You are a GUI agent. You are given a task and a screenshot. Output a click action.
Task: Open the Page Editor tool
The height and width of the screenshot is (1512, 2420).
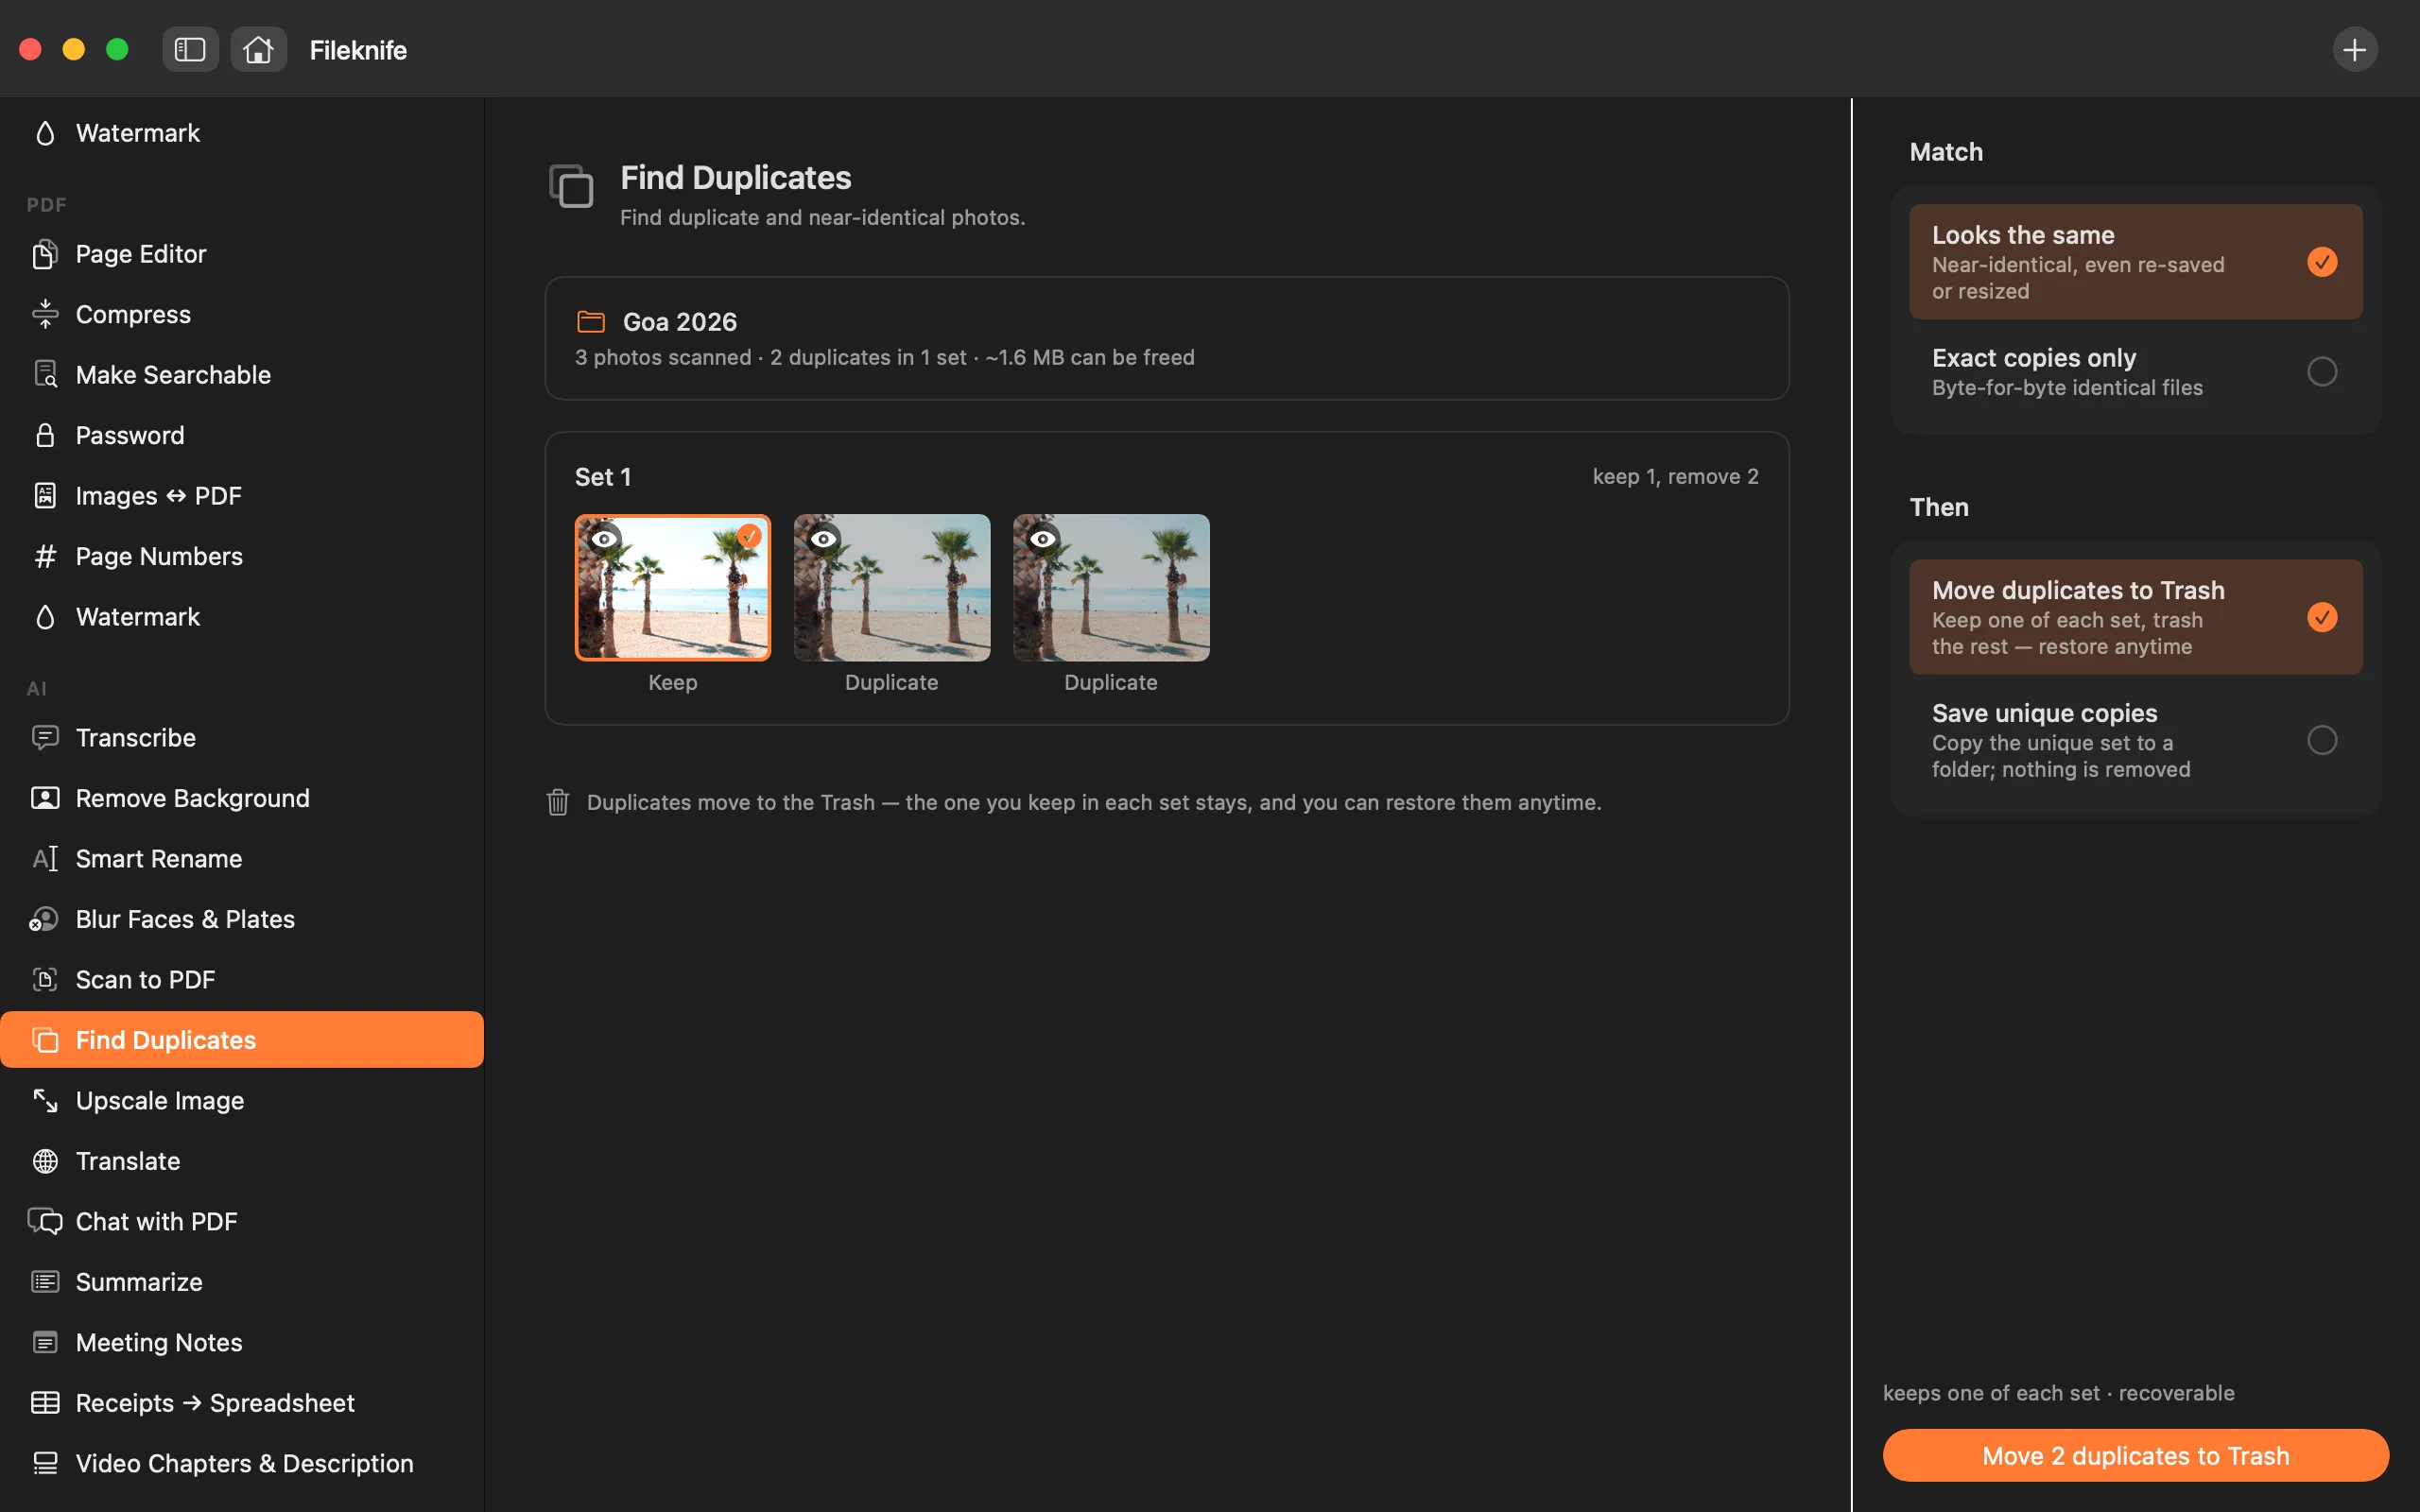(x=242, y=254)
